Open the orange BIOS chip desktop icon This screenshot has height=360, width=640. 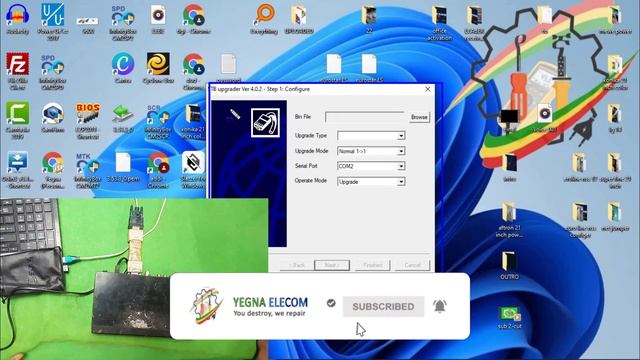pyautogui.click(x=88, y=113)
